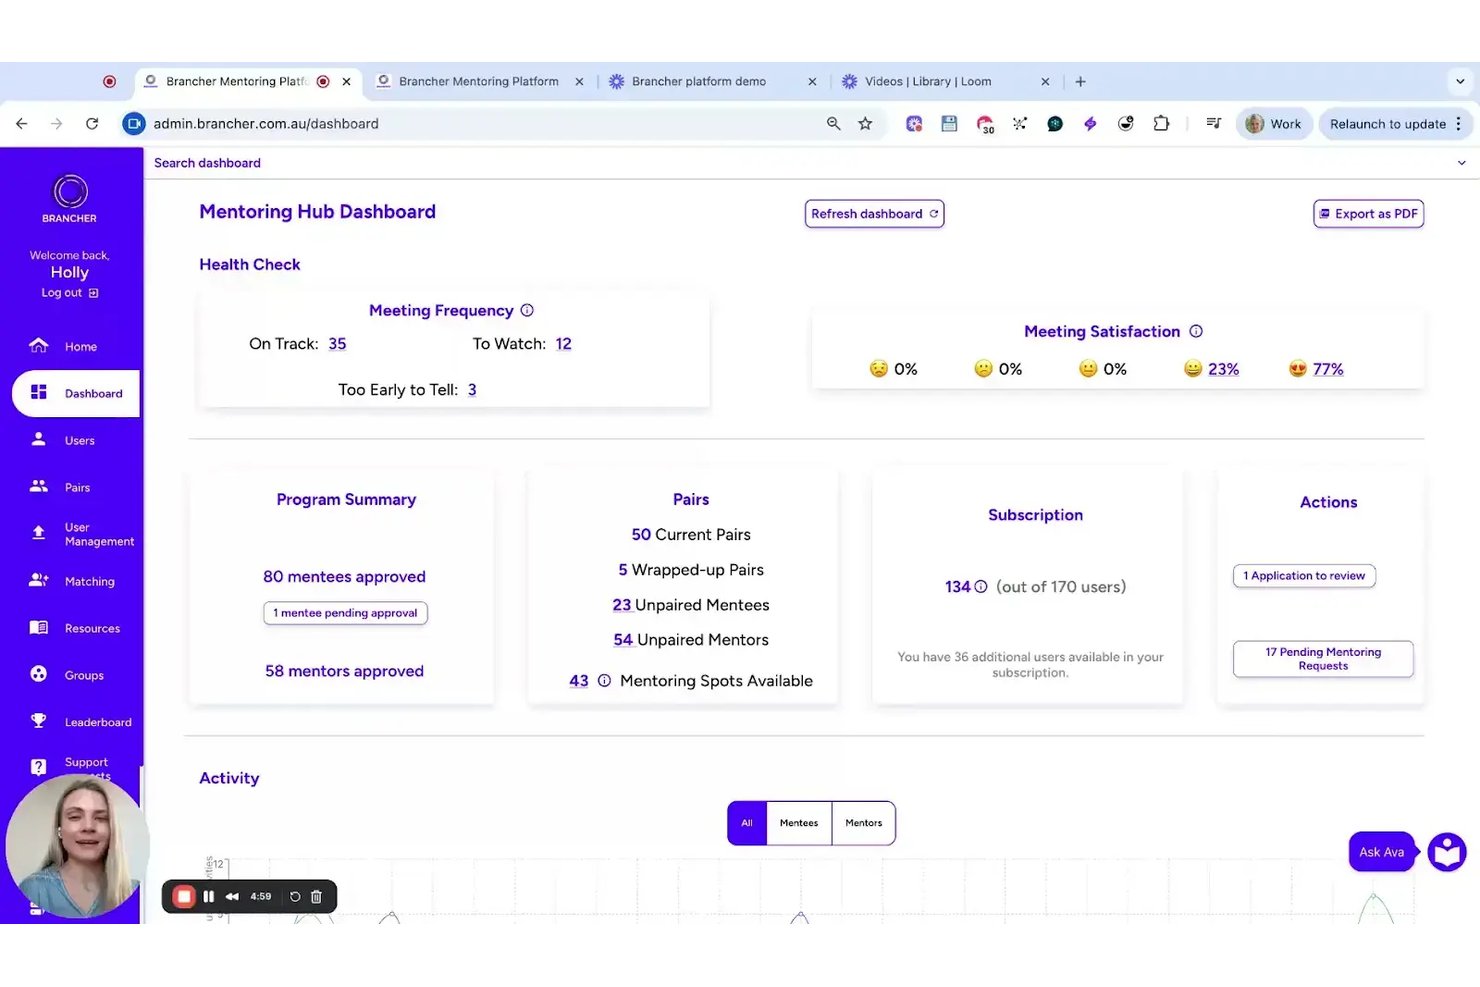
Task: Bookmark this page with star icon
Action: tap(865, 124)
